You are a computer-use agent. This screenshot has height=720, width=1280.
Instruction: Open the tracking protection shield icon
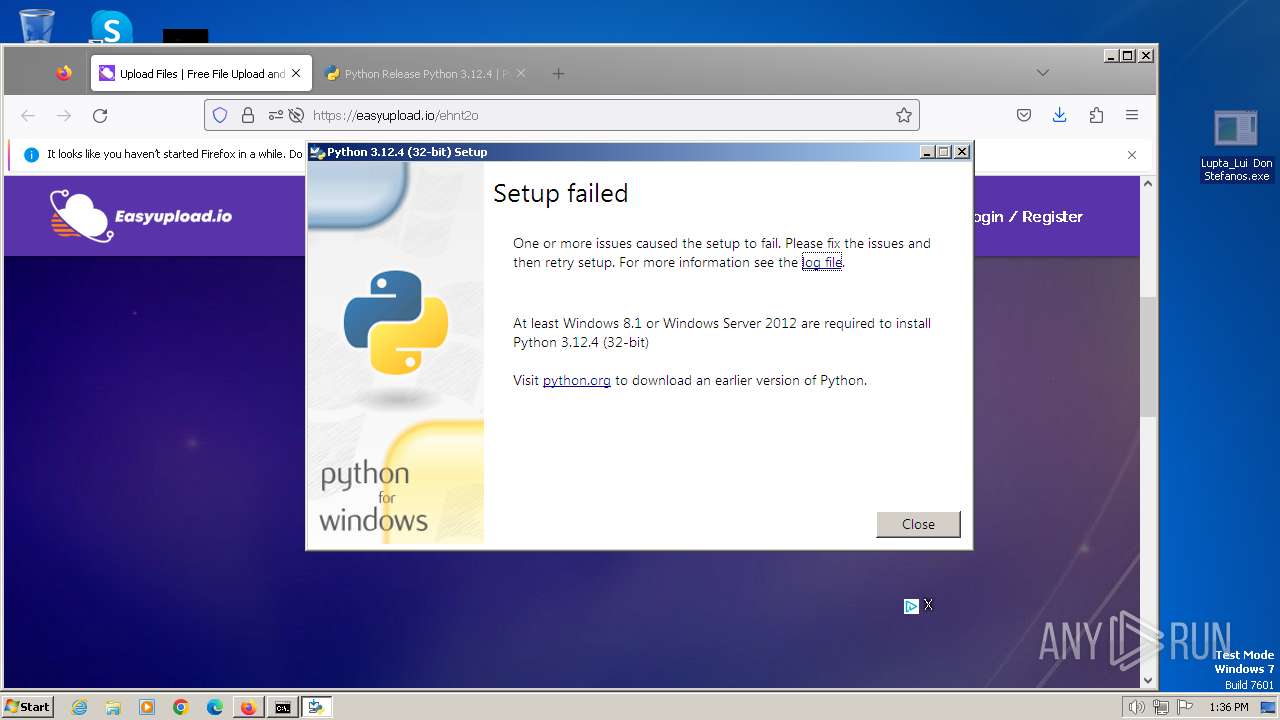point(220,115)
